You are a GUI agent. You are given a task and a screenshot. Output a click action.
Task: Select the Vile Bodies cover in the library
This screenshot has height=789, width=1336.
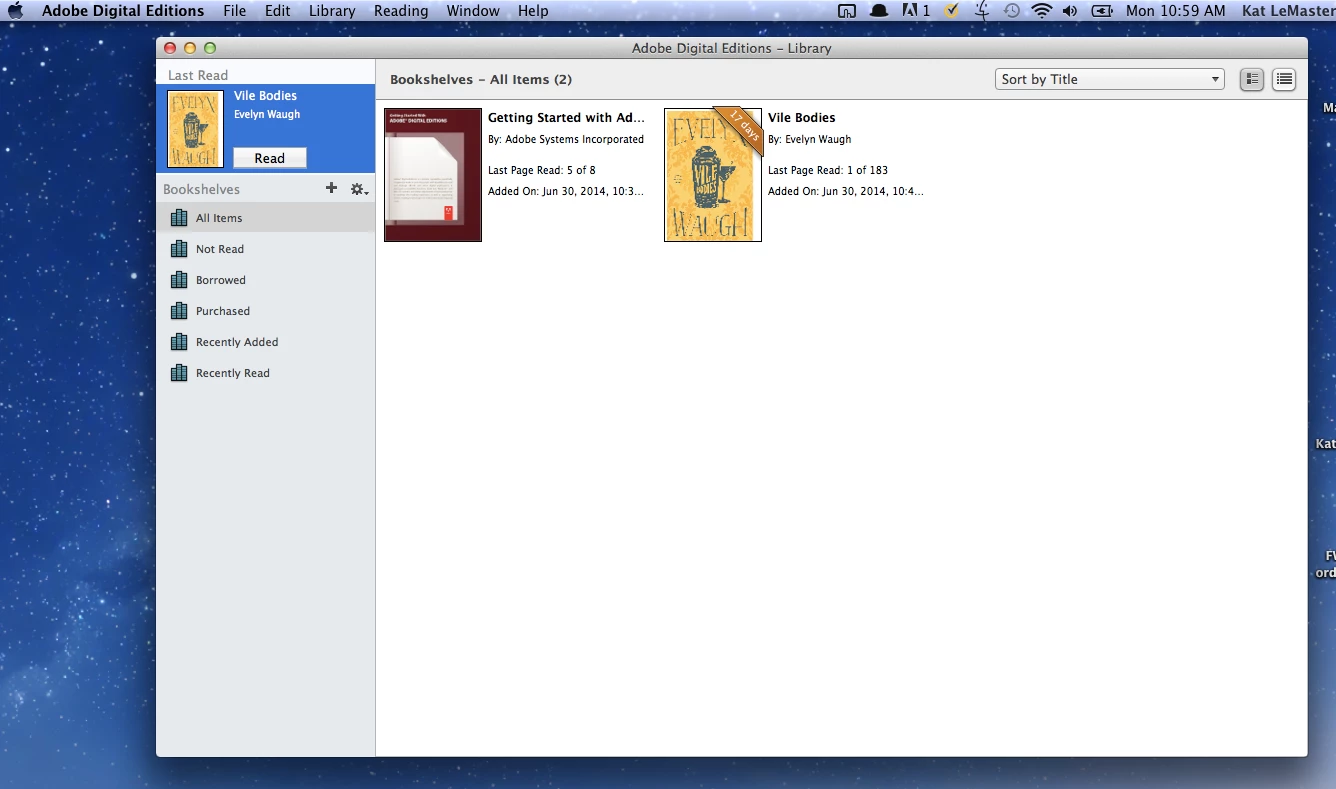(x=713, y=175)
